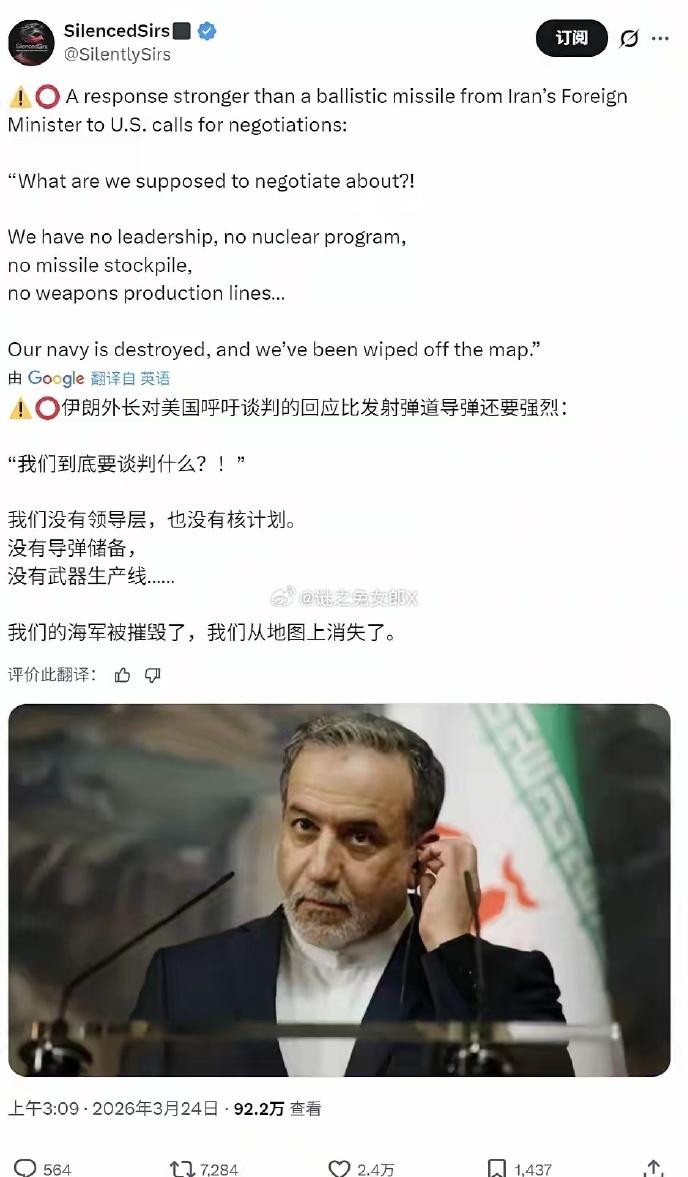688x1177 pixels.
Task: Rate translation with thumbs up
Action: click(x=123, y=676)
